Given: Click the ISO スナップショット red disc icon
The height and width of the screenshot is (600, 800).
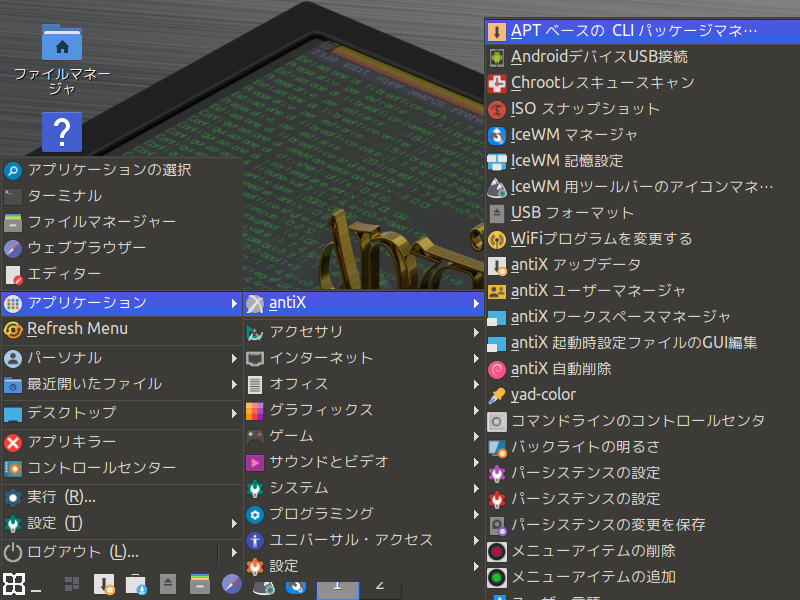Looking at the screenshot, I should (496, 109).
